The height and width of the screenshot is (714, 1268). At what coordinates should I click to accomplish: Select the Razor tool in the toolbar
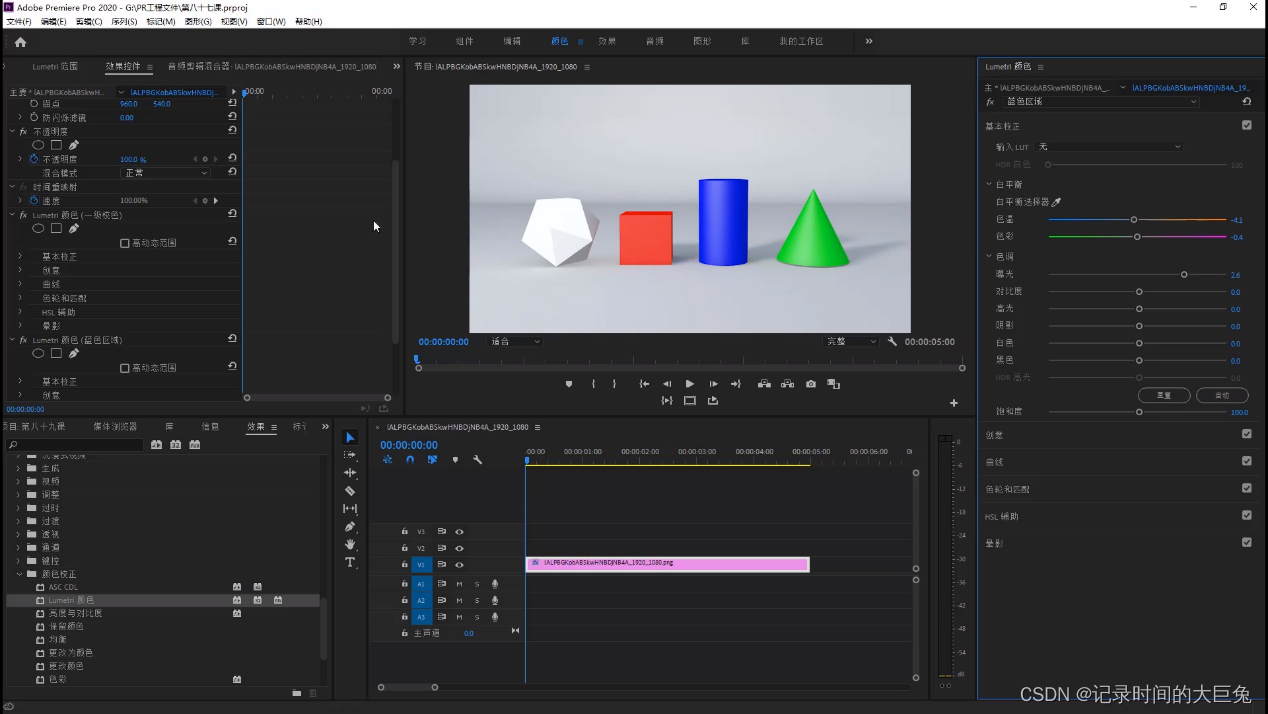(350, 491)
